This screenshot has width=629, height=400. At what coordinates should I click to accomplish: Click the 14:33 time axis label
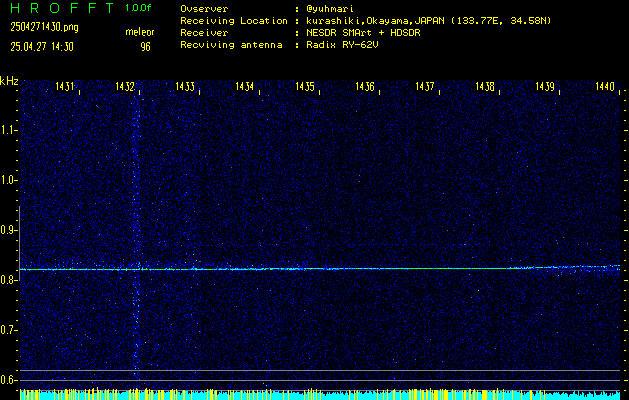185,86
